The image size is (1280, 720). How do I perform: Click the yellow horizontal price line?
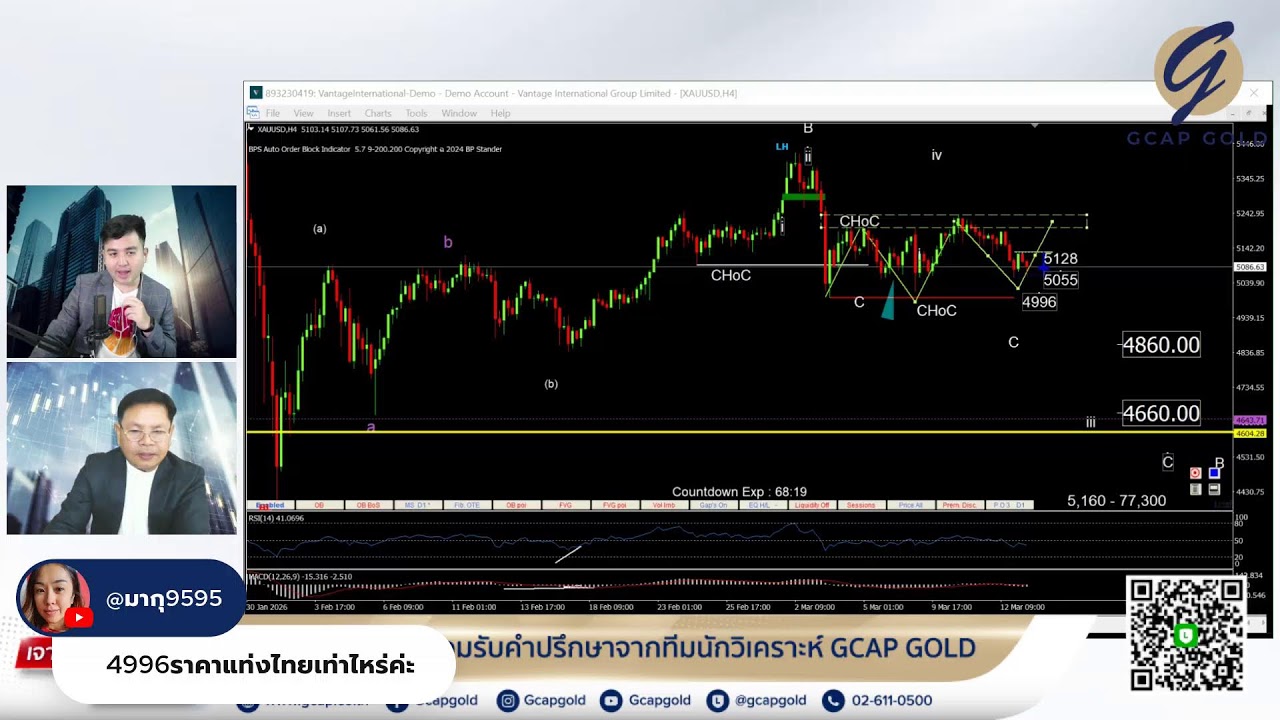pos(740,432)
